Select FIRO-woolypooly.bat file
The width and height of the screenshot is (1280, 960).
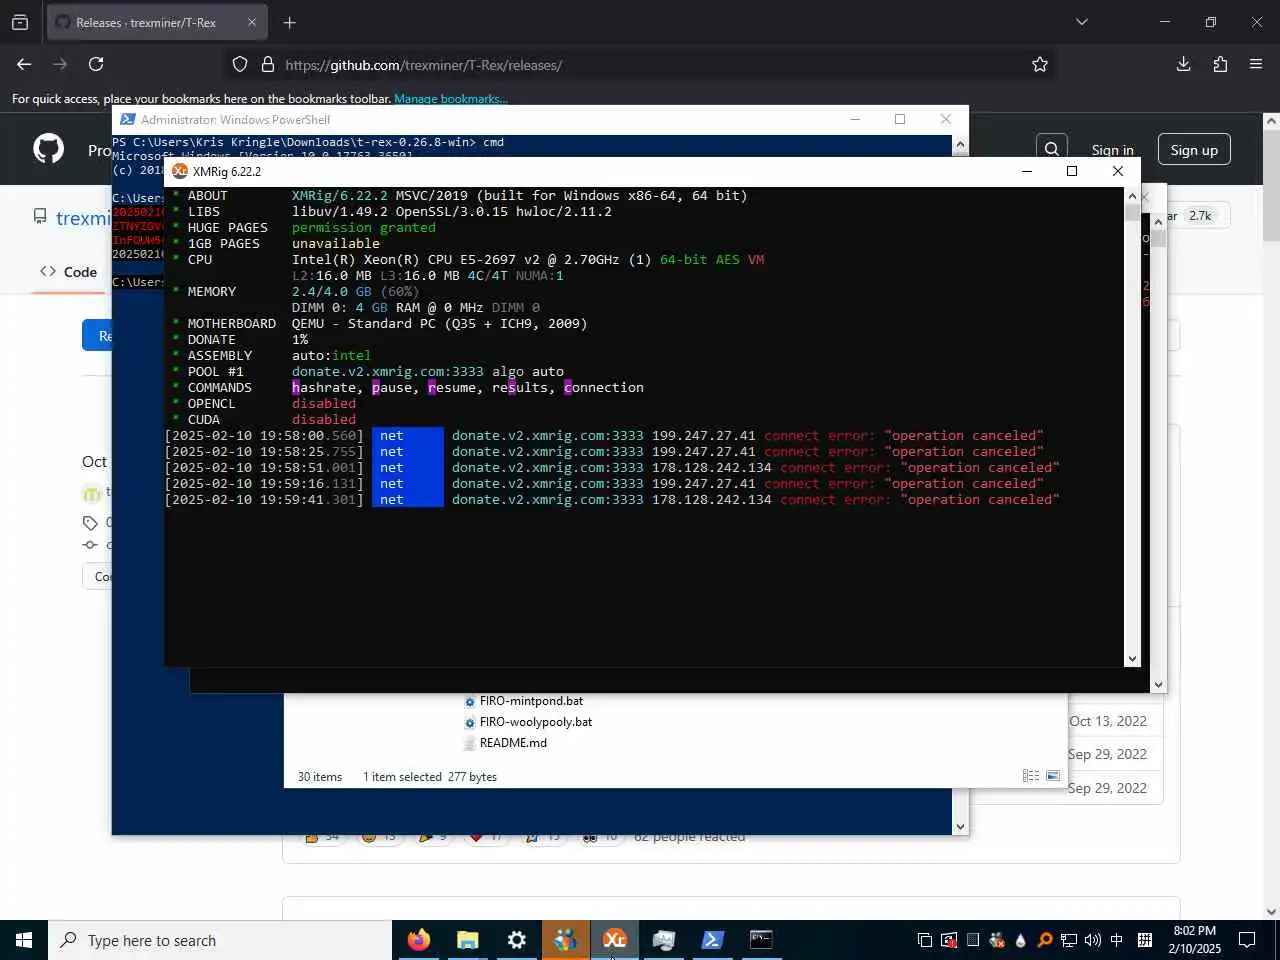(535, 722)
